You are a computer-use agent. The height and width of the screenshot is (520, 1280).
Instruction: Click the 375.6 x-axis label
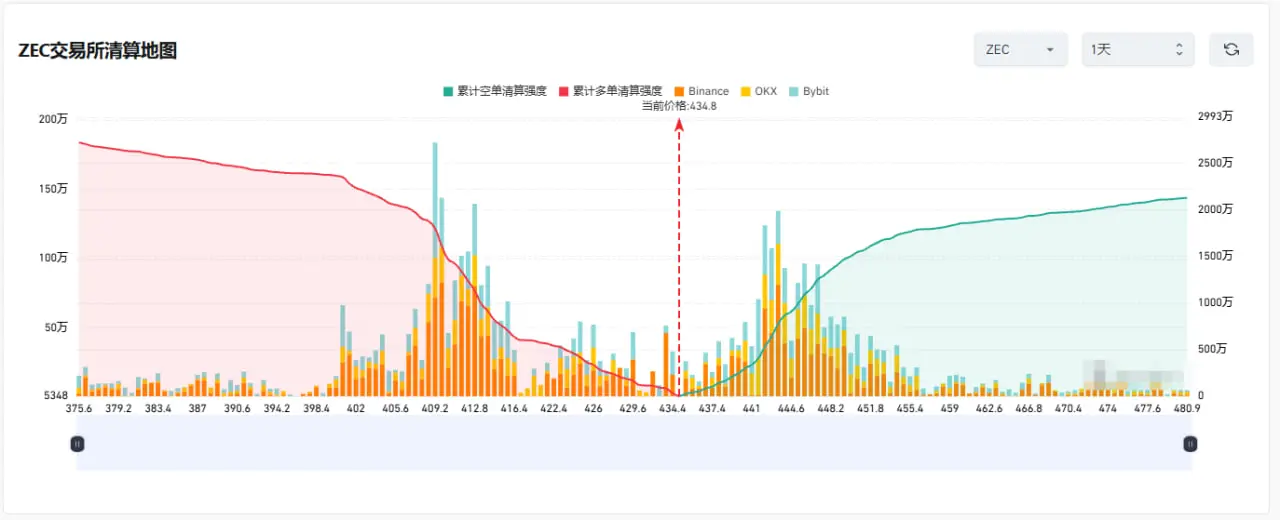(x=79, y=408)
